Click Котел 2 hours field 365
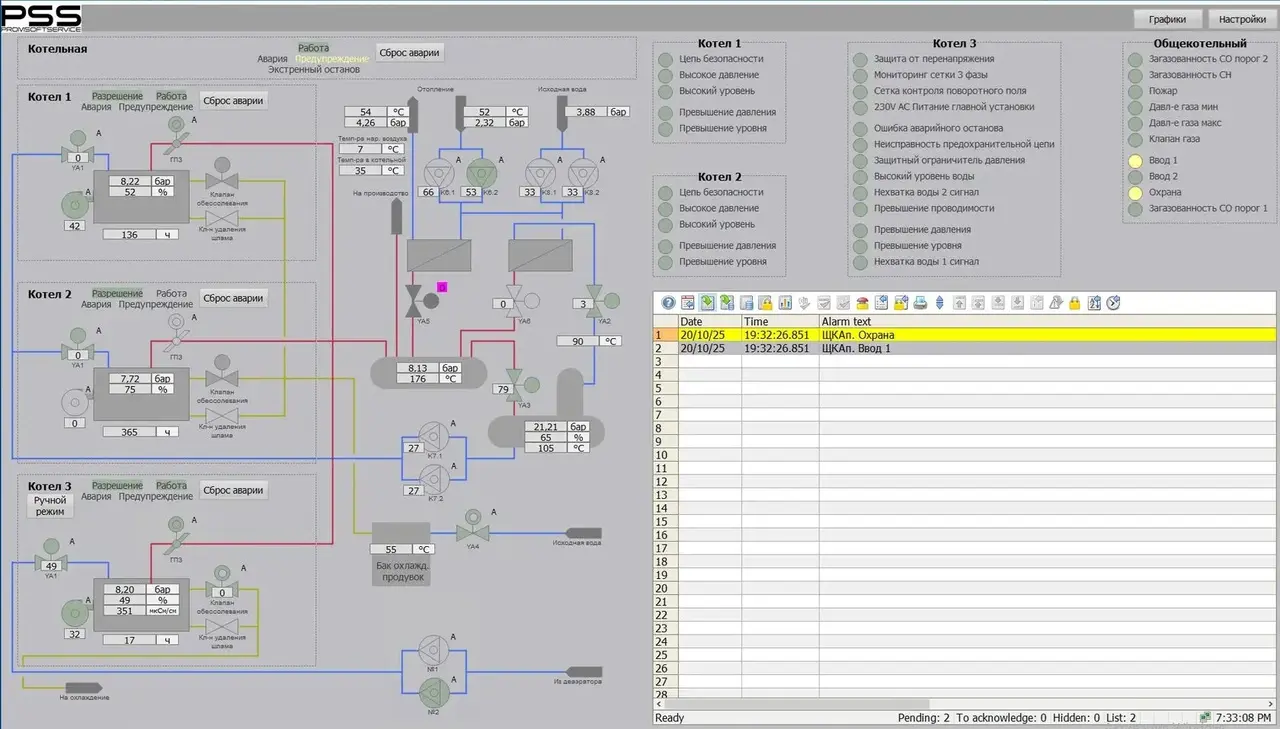The height and width of the screenshot is (729, 1280). point(130,432)
